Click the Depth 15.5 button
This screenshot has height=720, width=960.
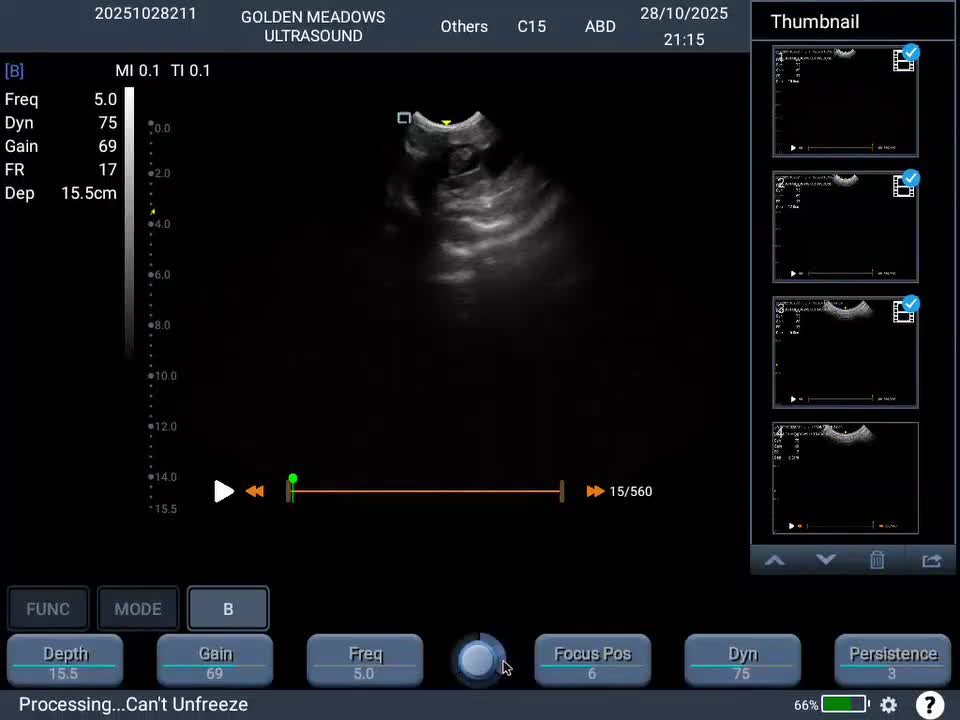click(65, 661)
